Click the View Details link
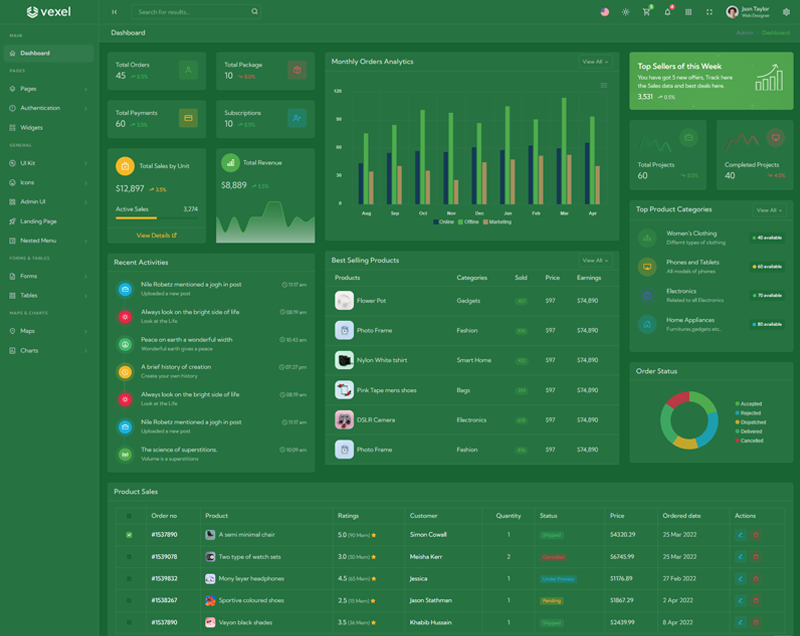This screenshot has height=636, width=800. (156, 235)
